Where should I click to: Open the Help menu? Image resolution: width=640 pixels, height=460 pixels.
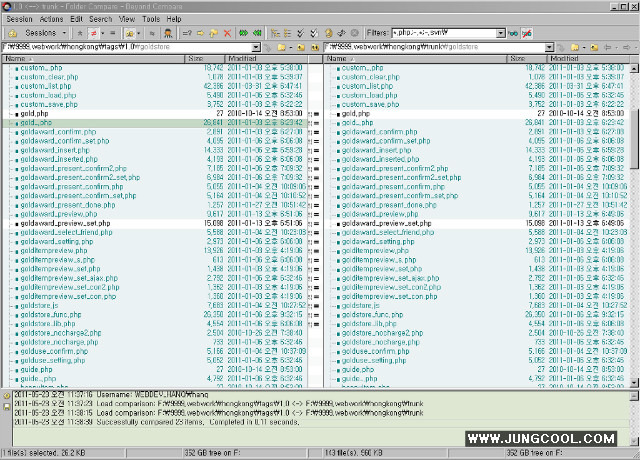[x=173, y=19]
